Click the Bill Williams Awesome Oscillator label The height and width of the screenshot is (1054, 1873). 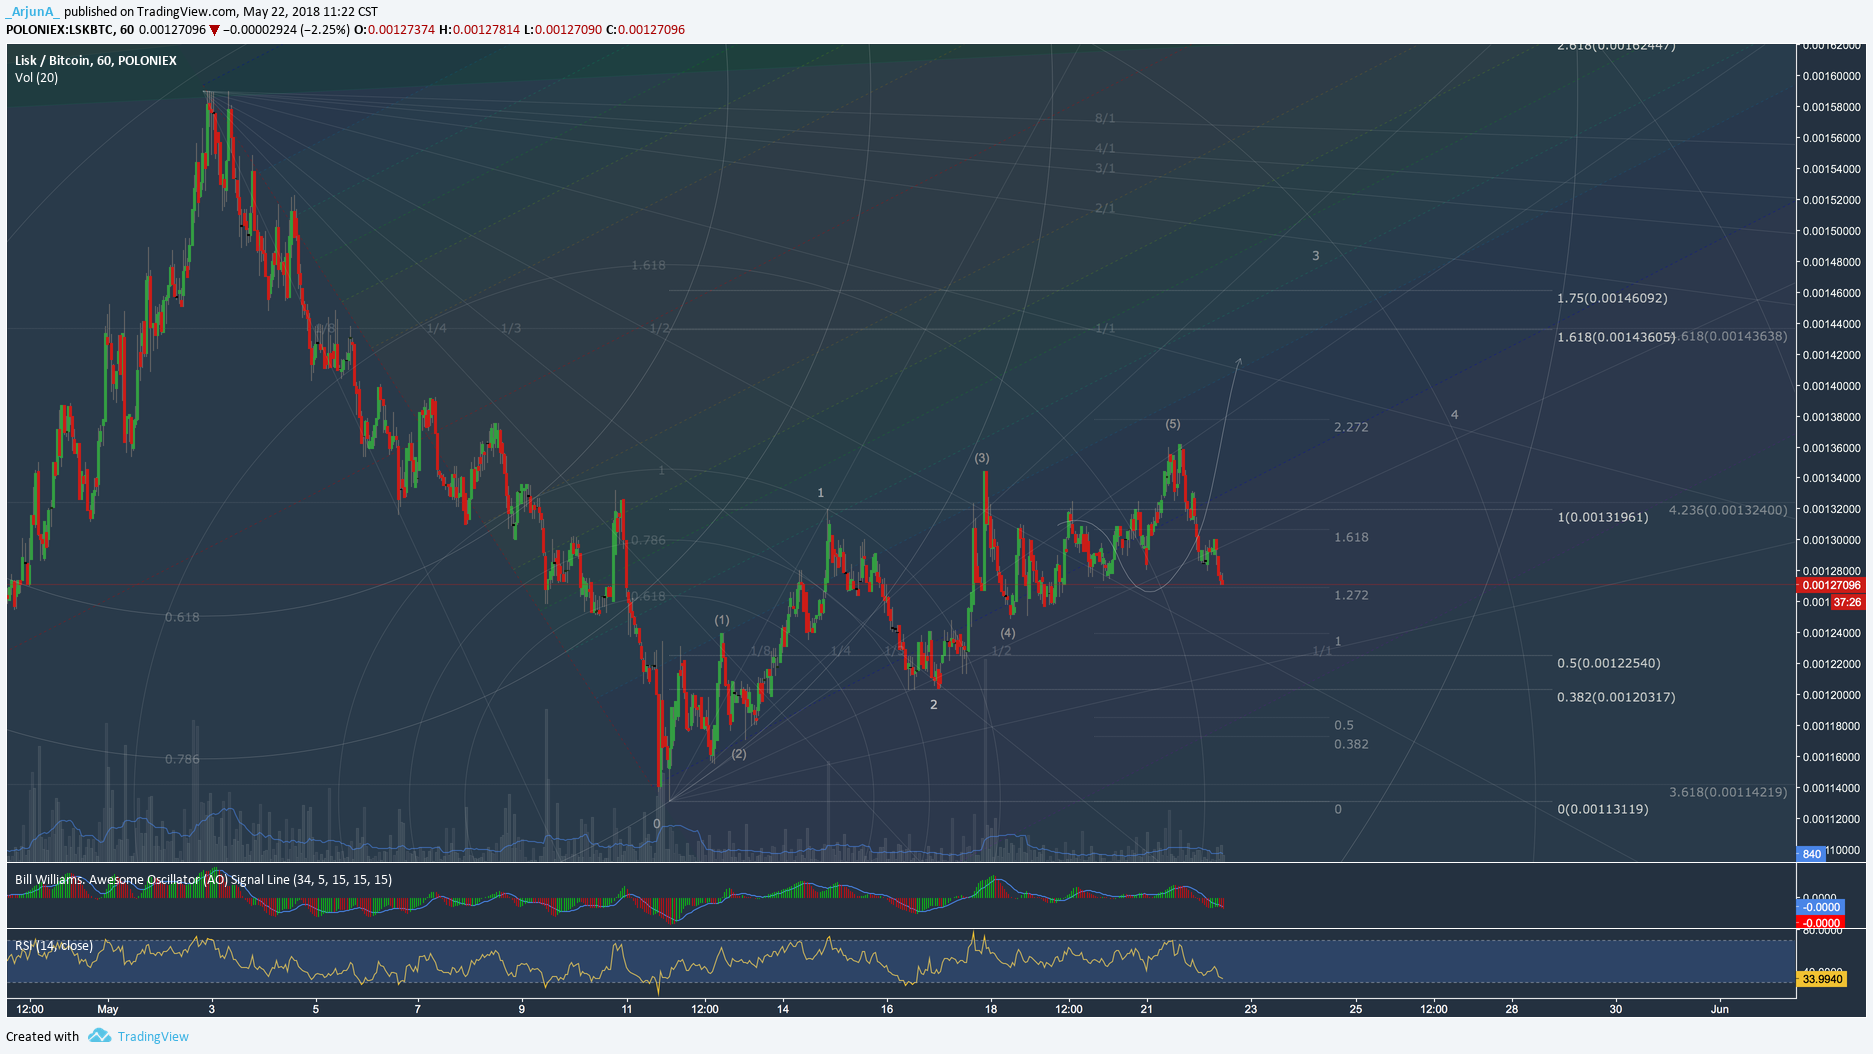[203, 880]
